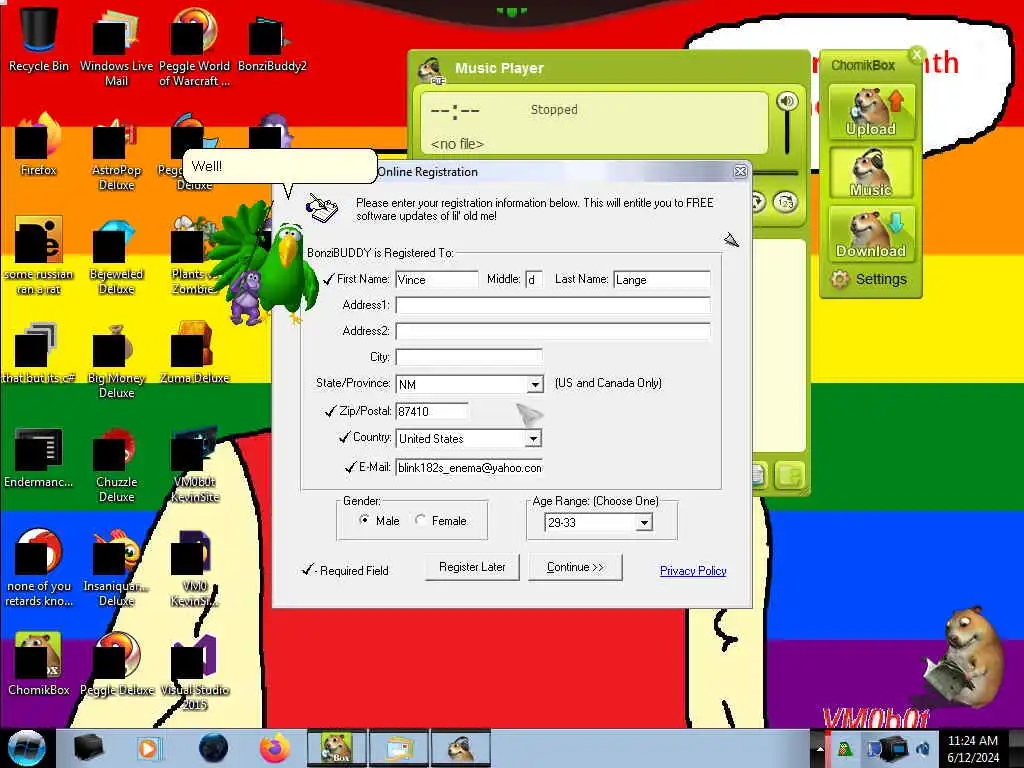Open the Endermanc... desktop icon
The image size is (1024, 768).
coord(38,457)
